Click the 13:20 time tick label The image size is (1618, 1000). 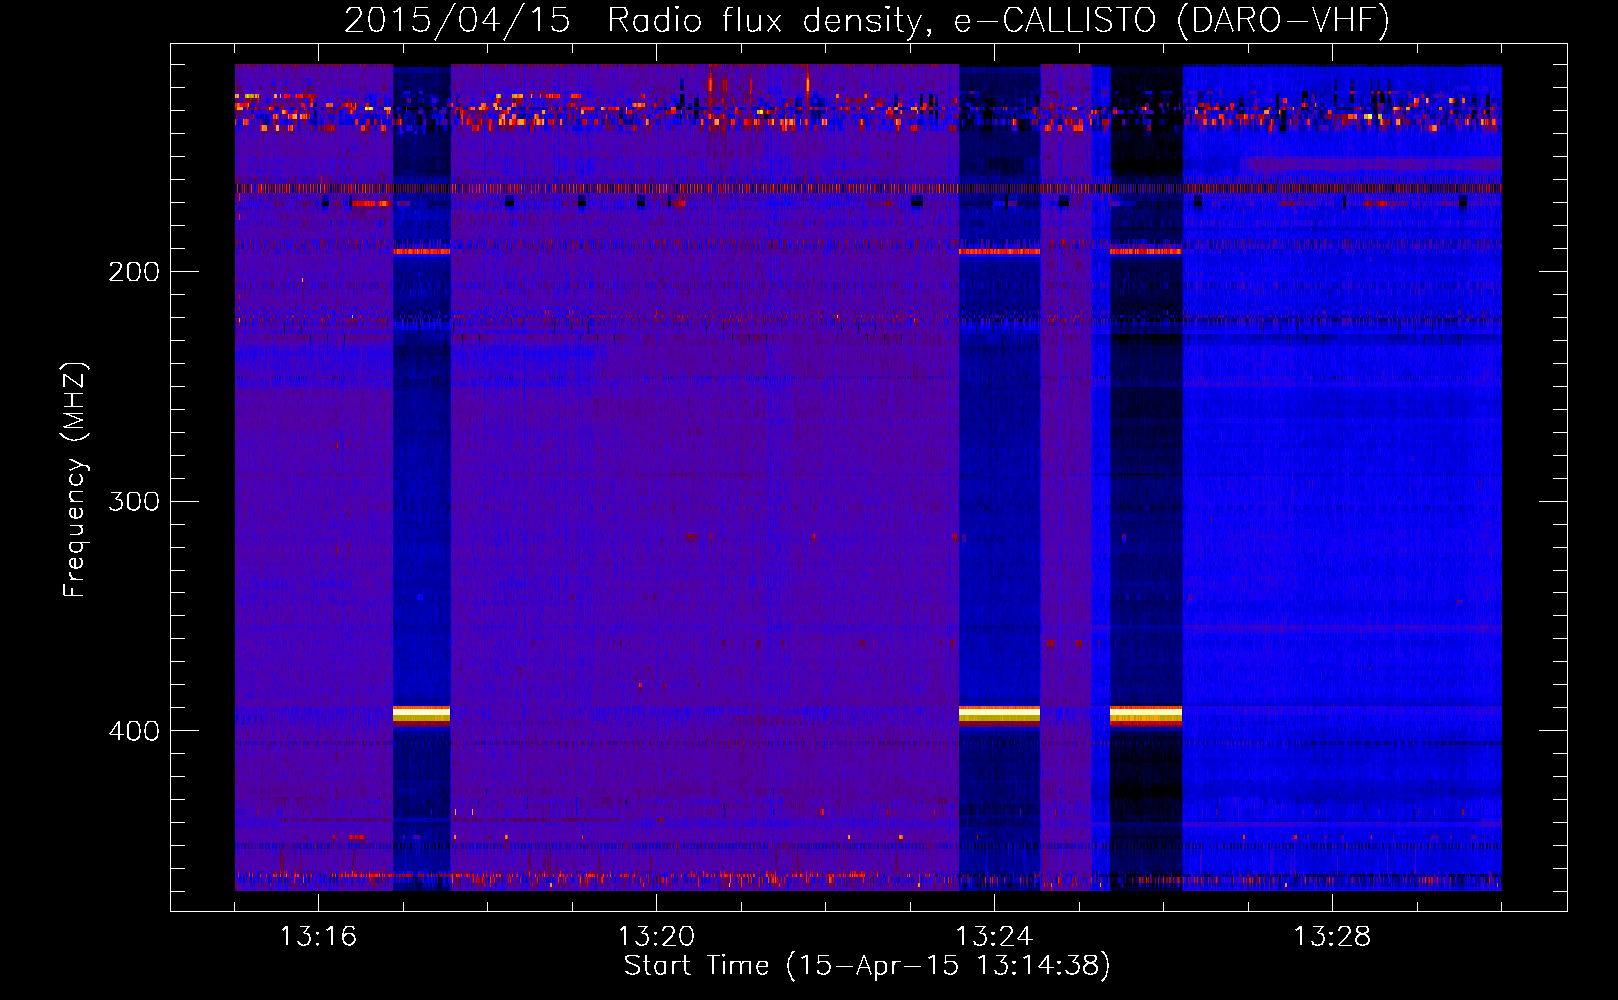tap(656, 936)
